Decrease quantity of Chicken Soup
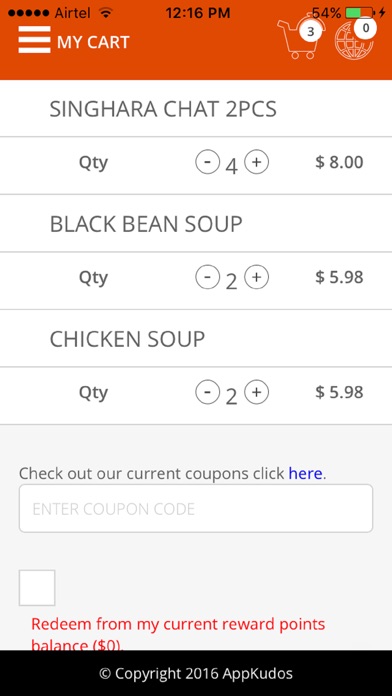Viewport: 392px width, 696px height. coord(207,392)
